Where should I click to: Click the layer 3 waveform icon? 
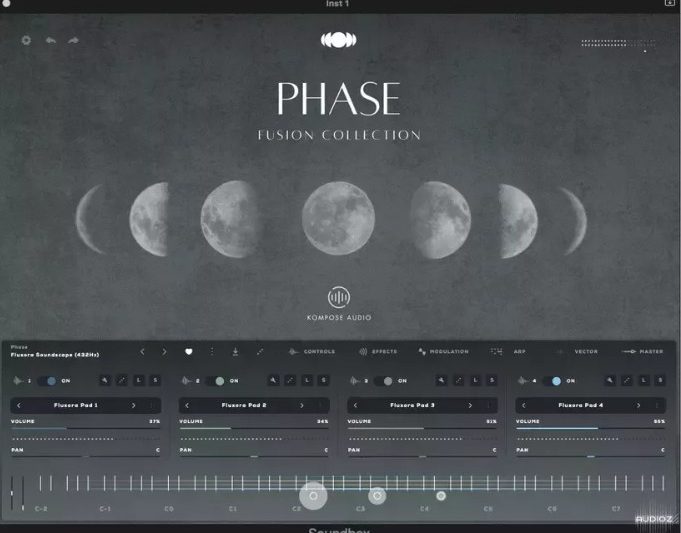(x=354, y=381)
